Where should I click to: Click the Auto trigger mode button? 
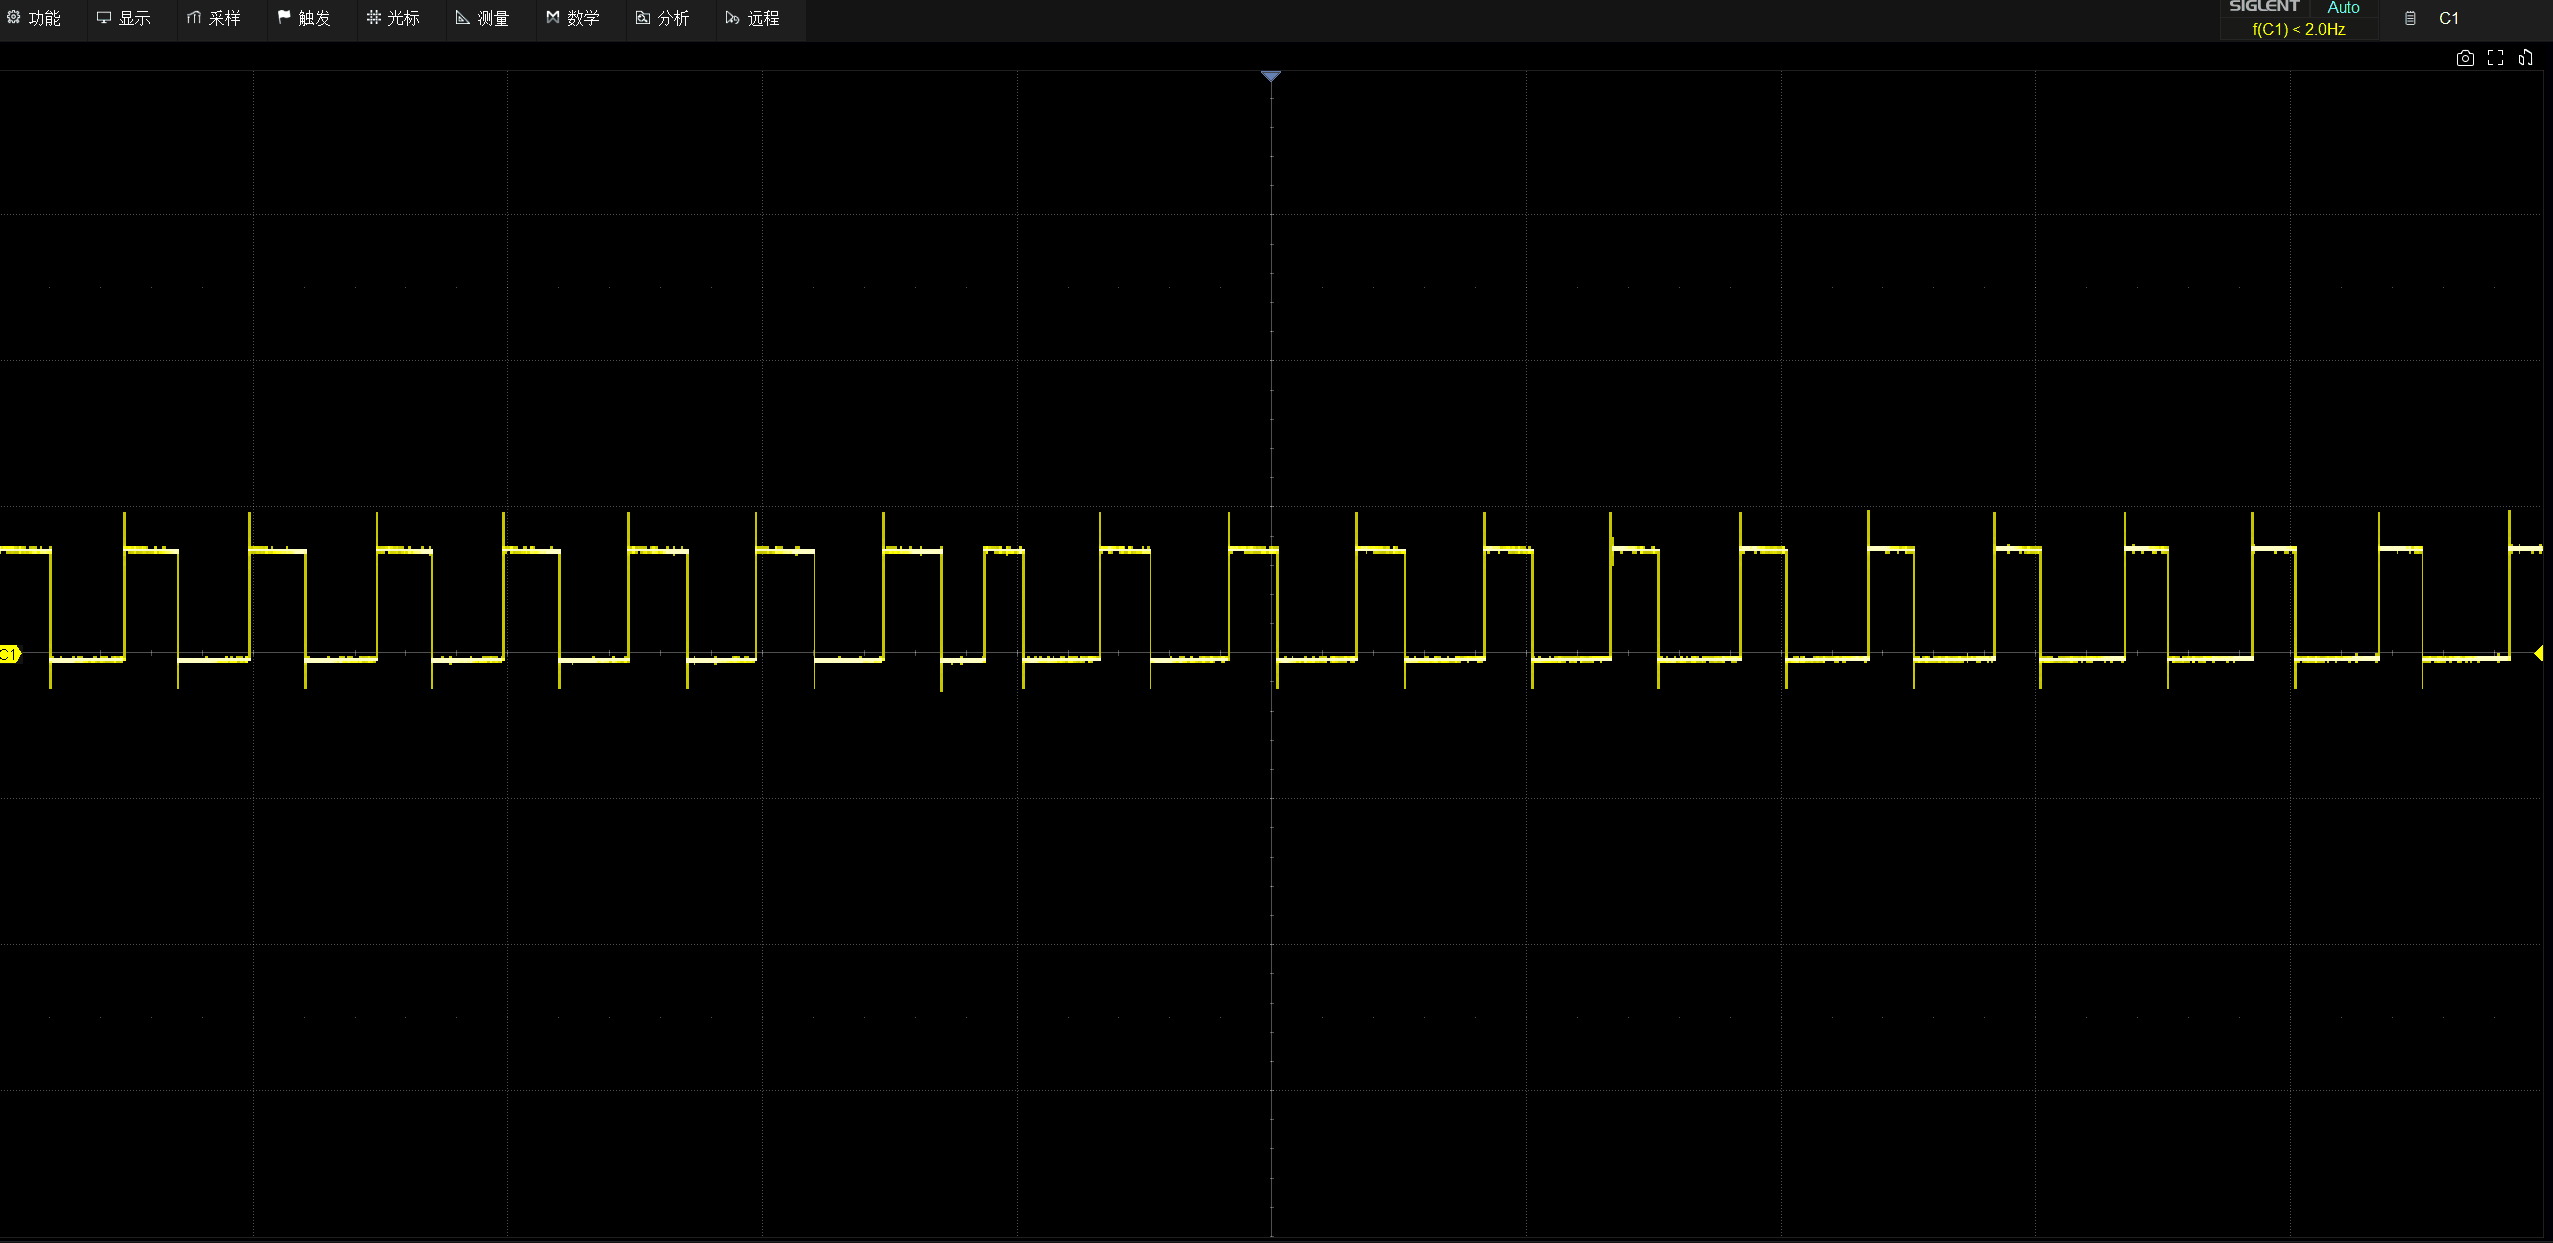click(x=2343, y=8)
